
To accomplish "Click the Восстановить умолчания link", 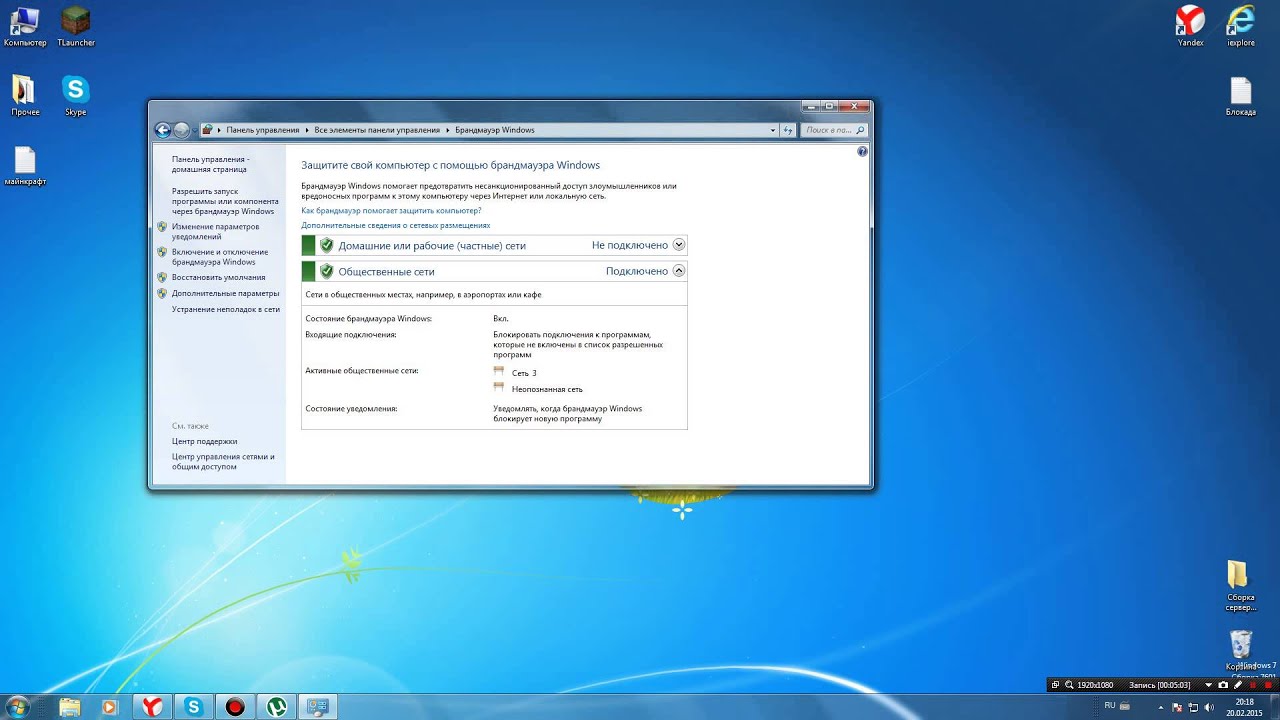I will click(x=218, y=277).
